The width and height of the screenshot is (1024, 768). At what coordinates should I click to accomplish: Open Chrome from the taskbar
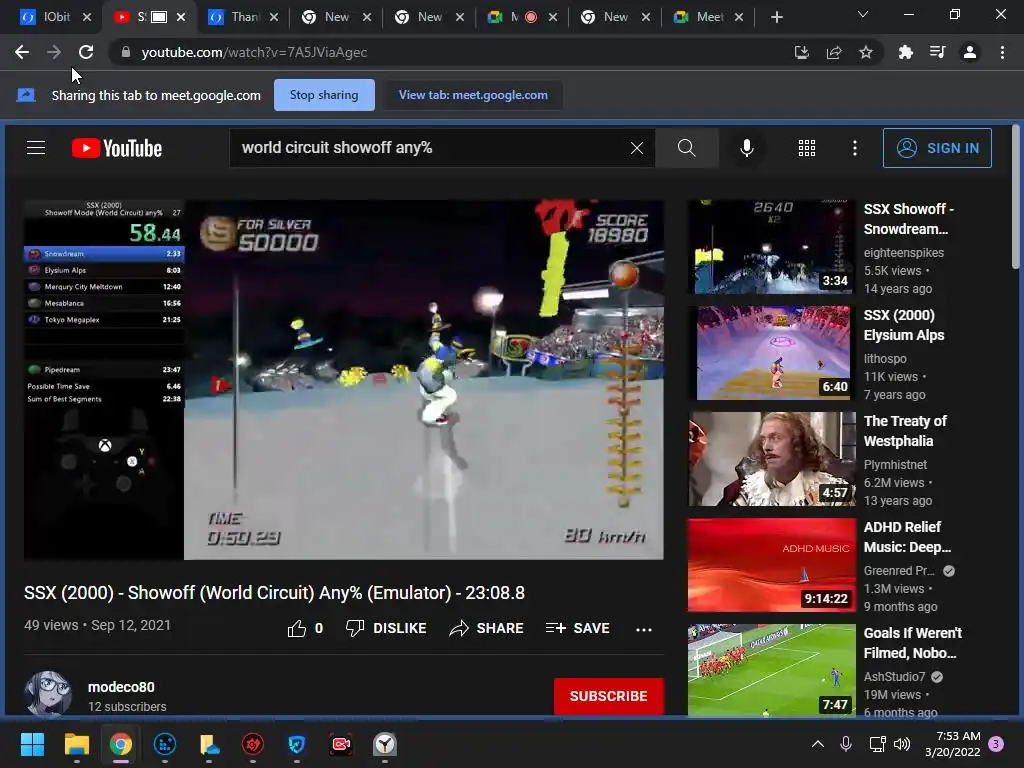click(121, 744)
